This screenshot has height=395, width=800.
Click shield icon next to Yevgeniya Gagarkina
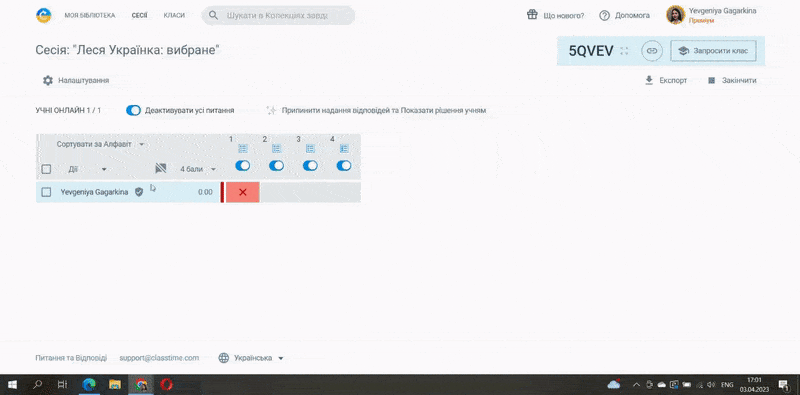[139, 192]
